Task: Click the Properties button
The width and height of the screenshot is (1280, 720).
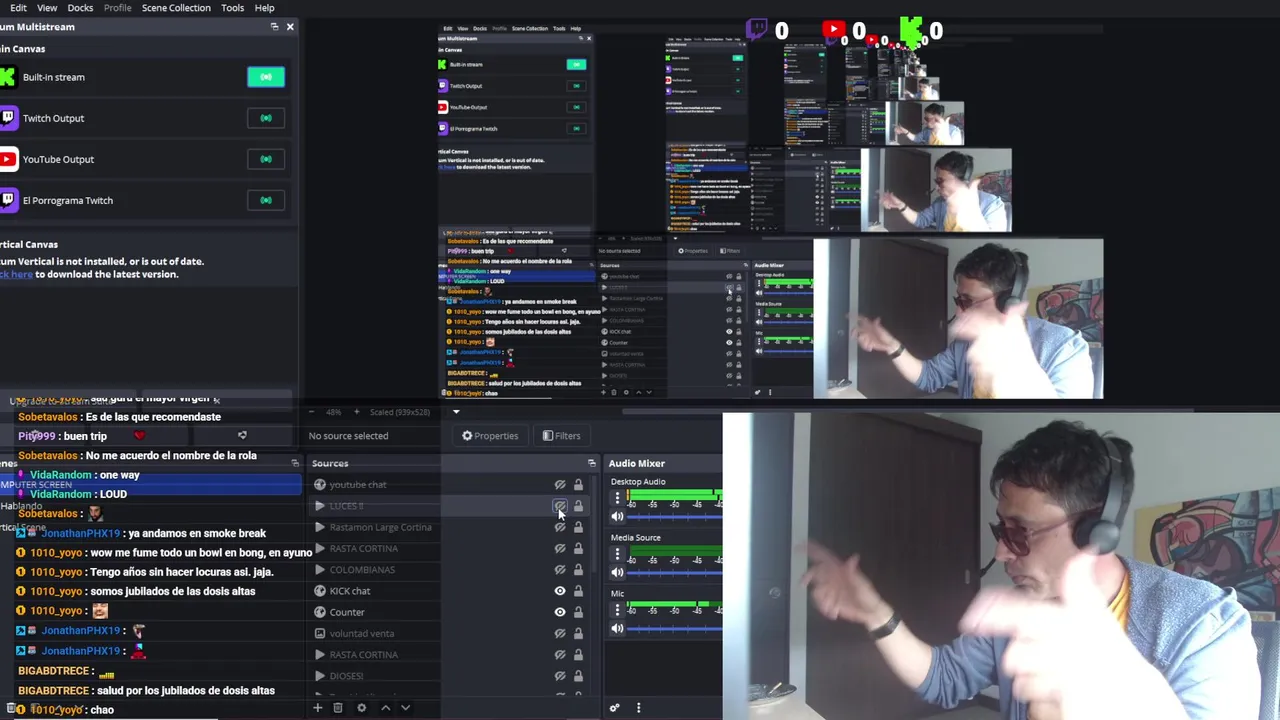Action: tap(490, 436)
